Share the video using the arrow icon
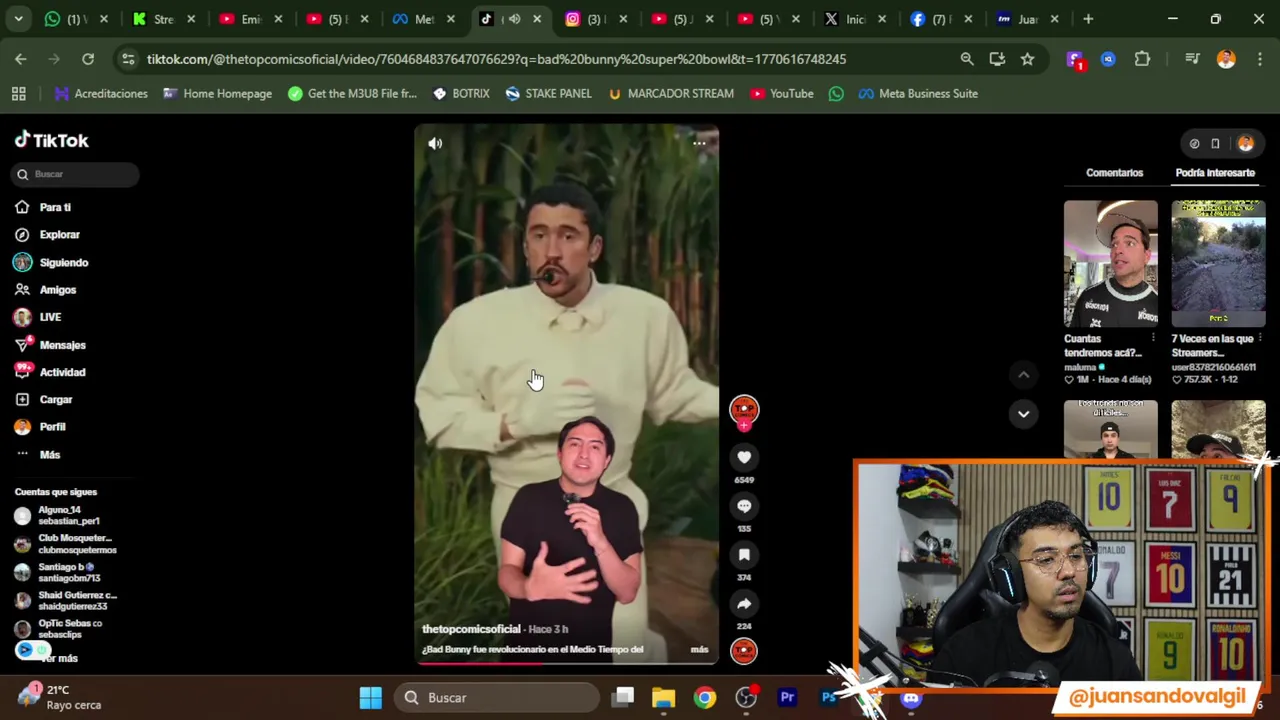The width and height of the screenshot is (1280, 720). pyautogui.click(x=744, y=604)
